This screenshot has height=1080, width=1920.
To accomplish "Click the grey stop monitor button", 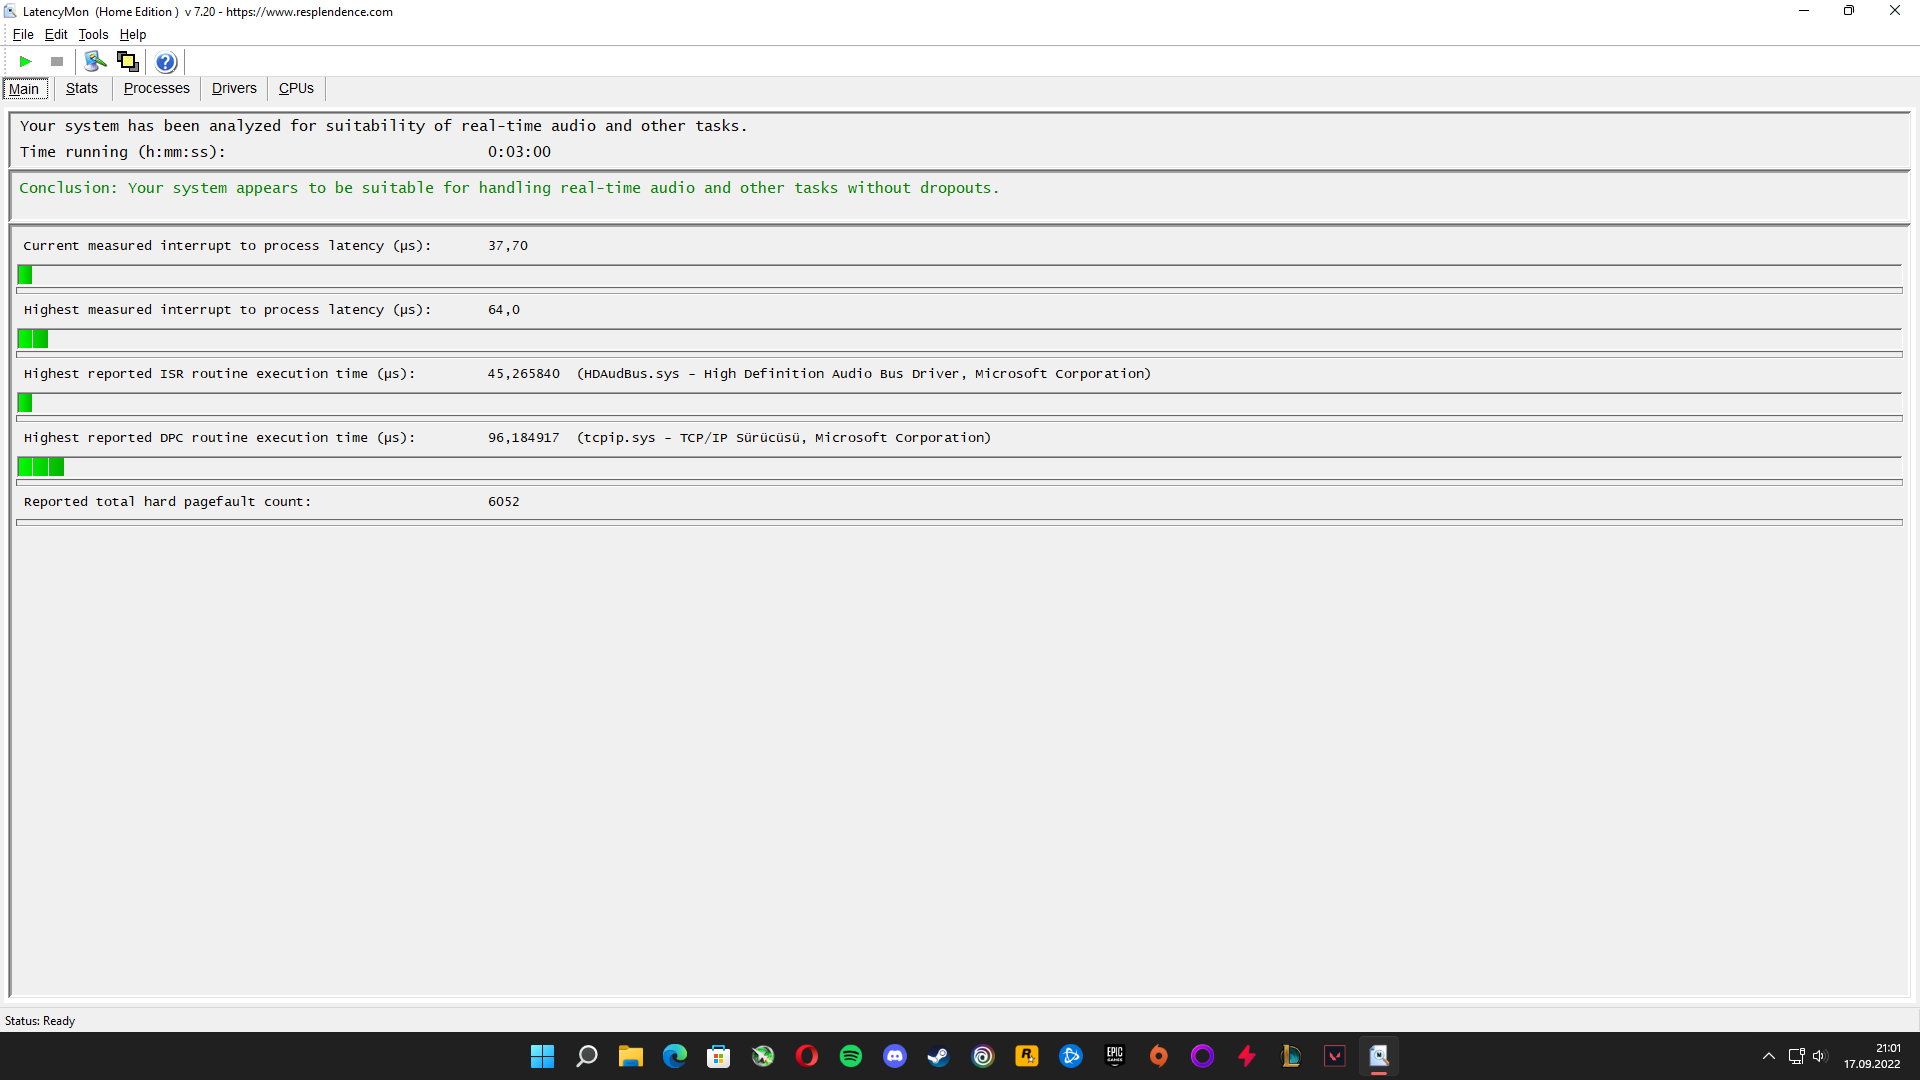I will [57, 62].
